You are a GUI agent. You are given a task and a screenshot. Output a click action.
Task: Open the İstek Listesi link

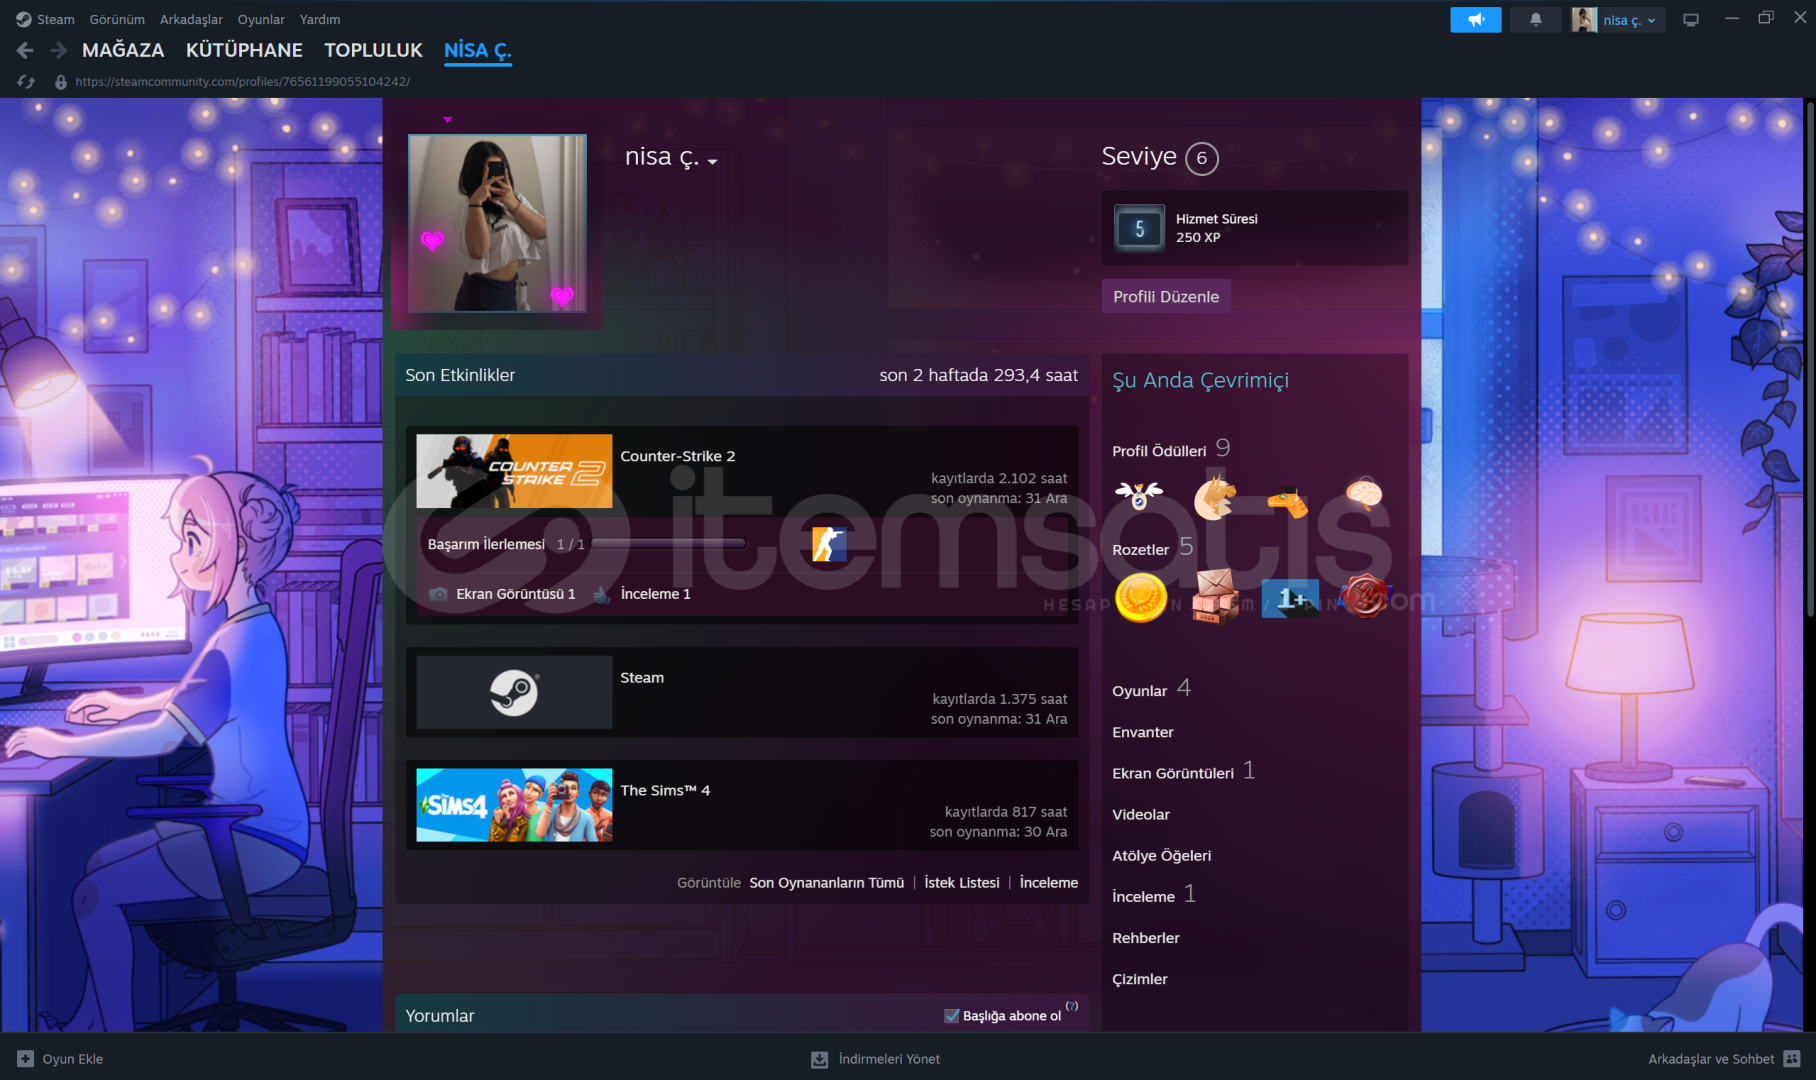(962, 883)
